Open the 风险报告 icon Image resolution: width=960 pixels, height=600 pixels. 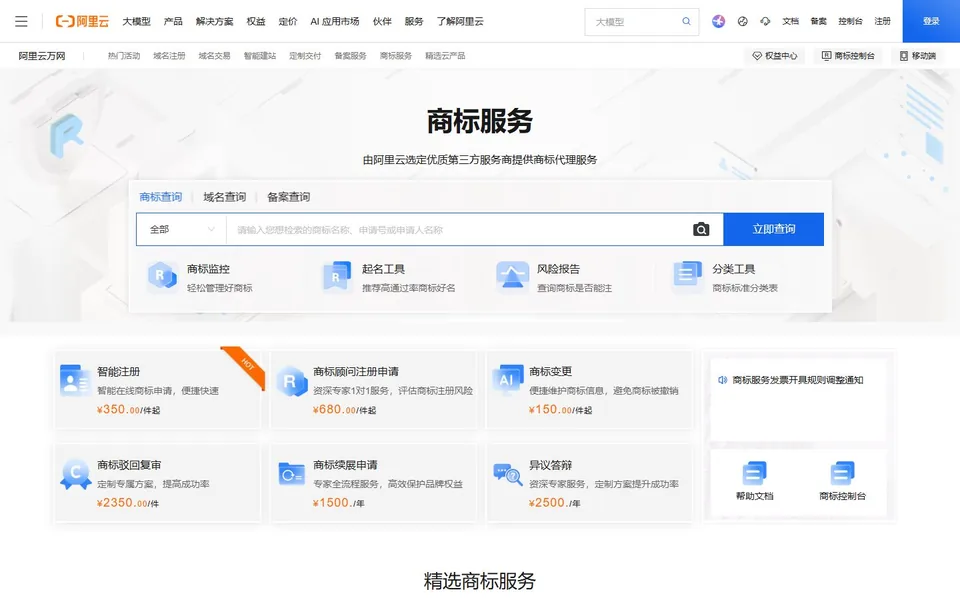512,277
